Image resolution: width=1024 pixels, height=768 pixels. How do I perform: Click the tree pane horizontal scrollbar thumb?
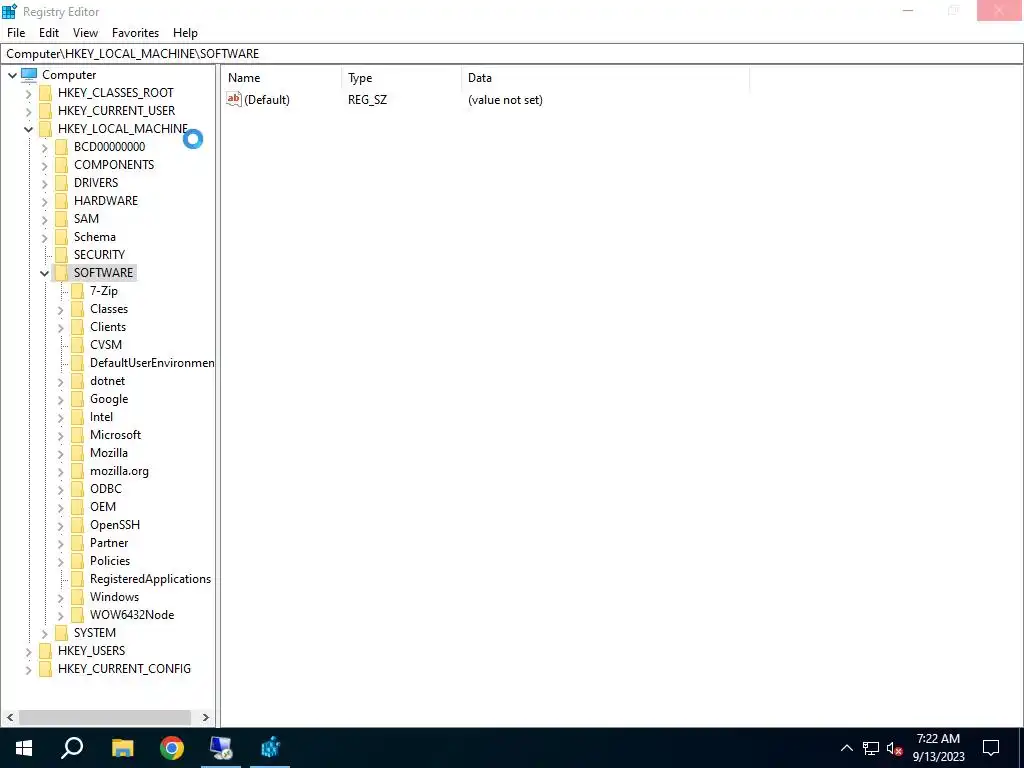point(104,717)
